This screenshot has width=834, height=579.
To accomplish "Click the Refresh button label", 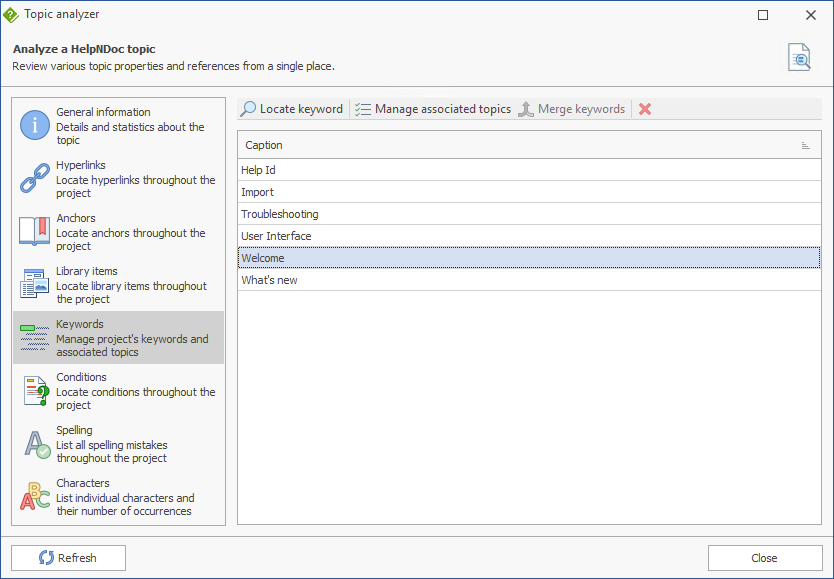I will tap(77, 558).
